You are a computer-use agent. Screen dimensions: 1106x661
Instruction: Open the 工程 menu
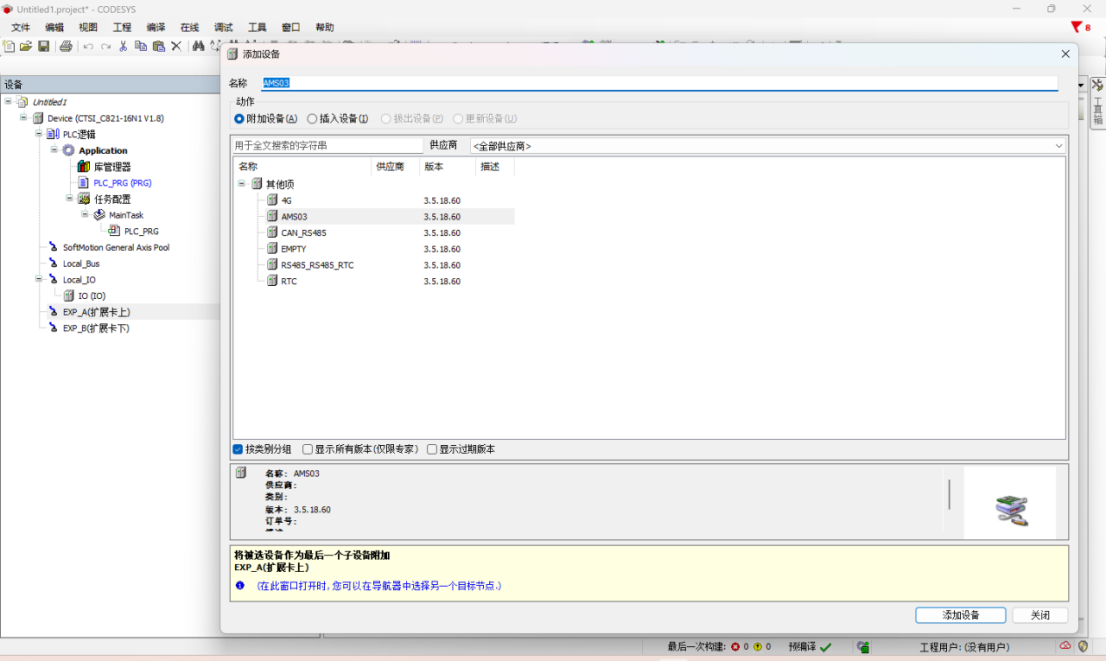coord(122,28)
